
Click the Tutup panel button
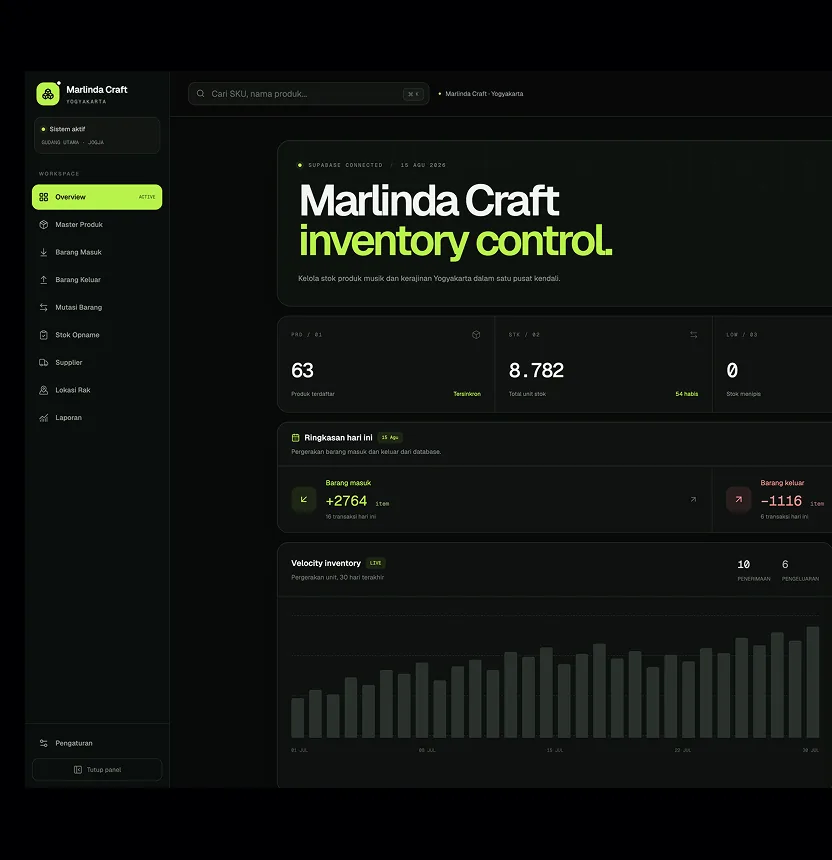(97, 770)
